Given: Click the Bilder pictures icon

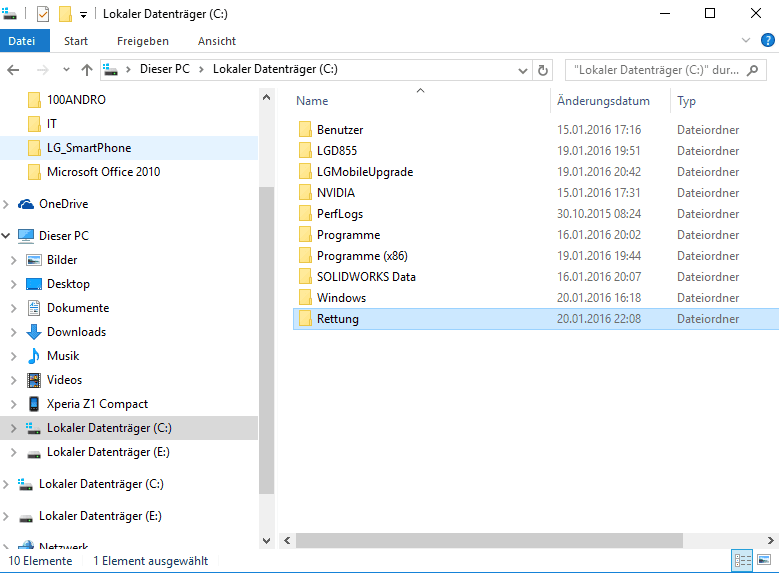Looking at the screenshot, I should point(34,260).
